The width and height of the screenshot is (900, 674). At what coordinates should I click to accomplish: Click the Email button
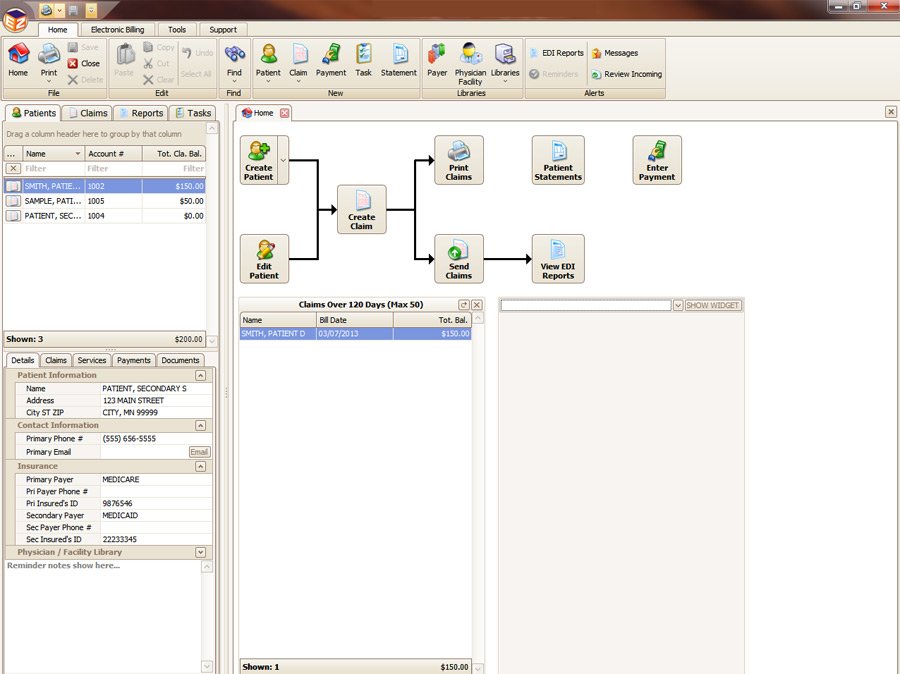pyautogui.click(x=199, y=452)
